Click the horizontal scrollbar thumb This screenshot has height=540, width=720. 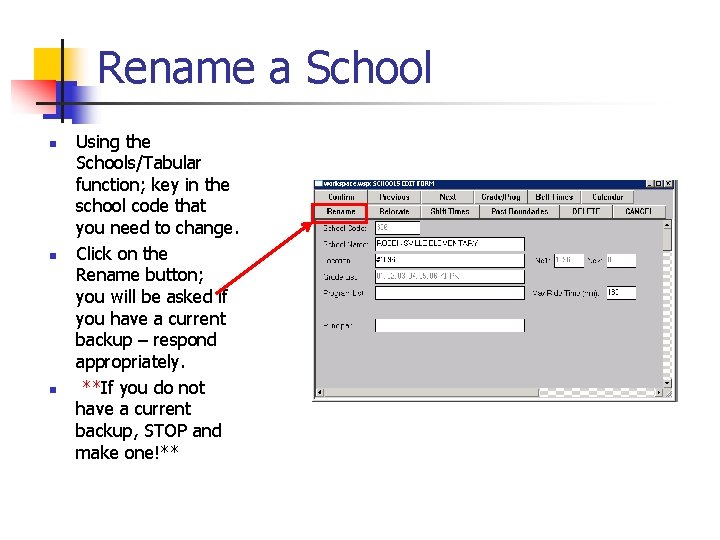[x=431, y=393]
